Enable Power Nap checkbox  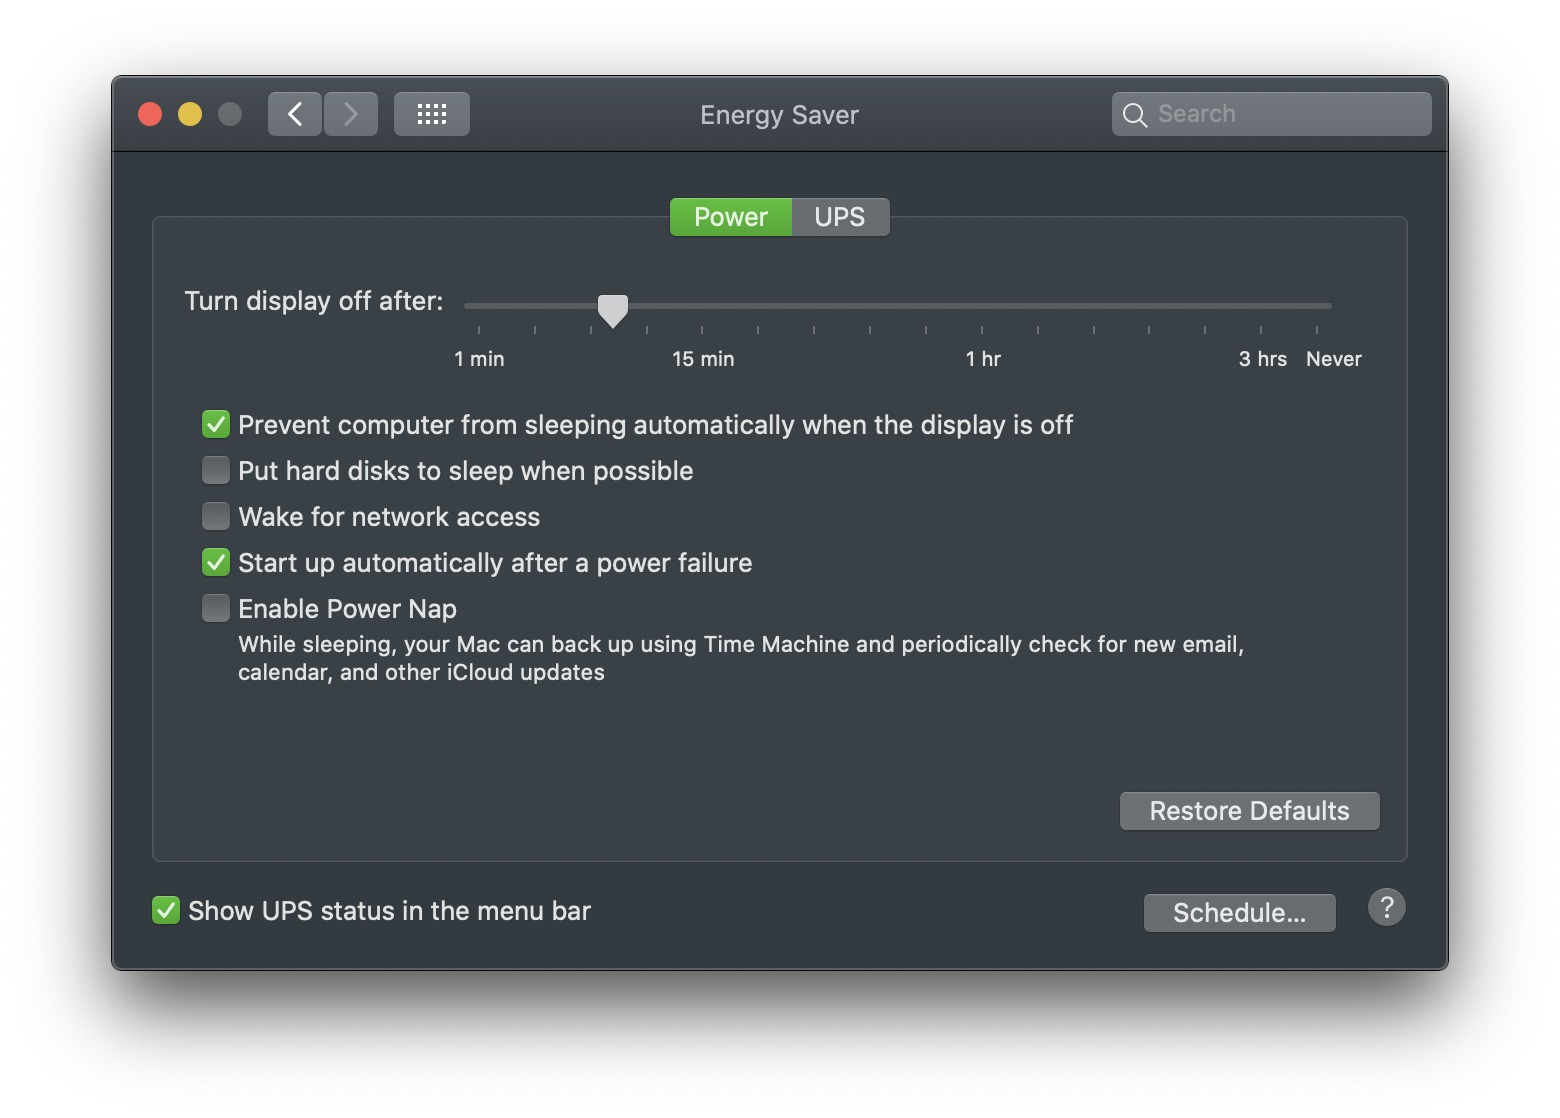pyautogui.click(x=216, y=608)
